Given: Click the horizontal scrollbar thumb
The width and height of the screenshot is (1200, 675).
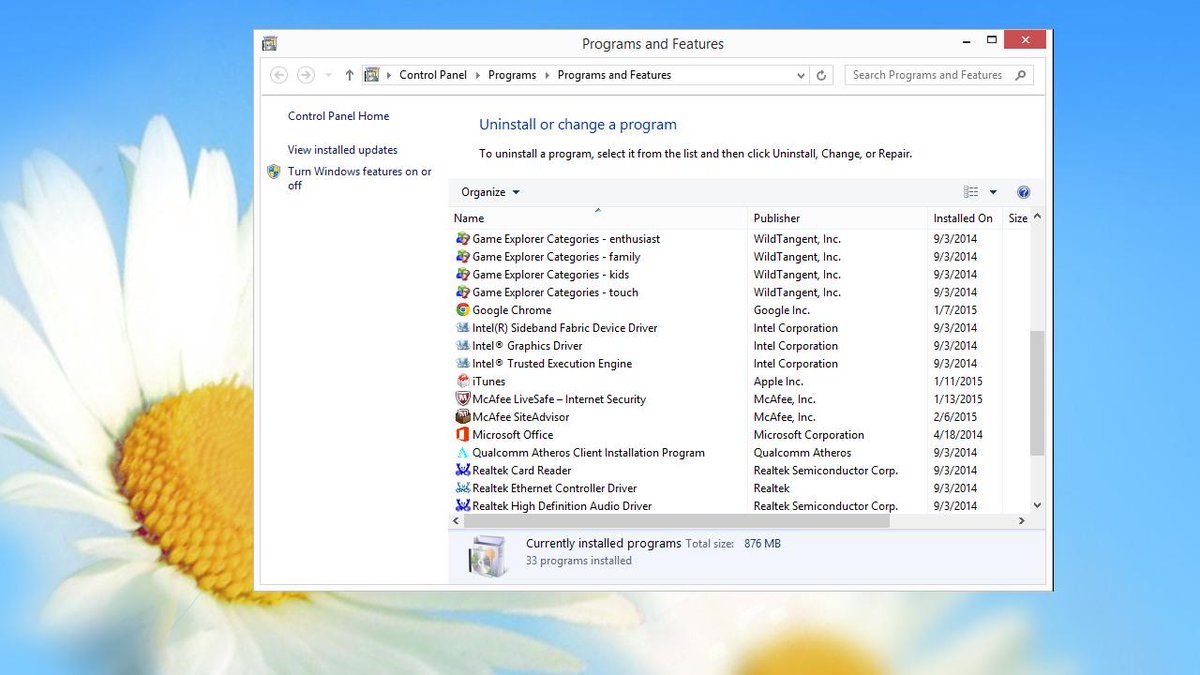Looking at the screenshot, I should (675, 521).
